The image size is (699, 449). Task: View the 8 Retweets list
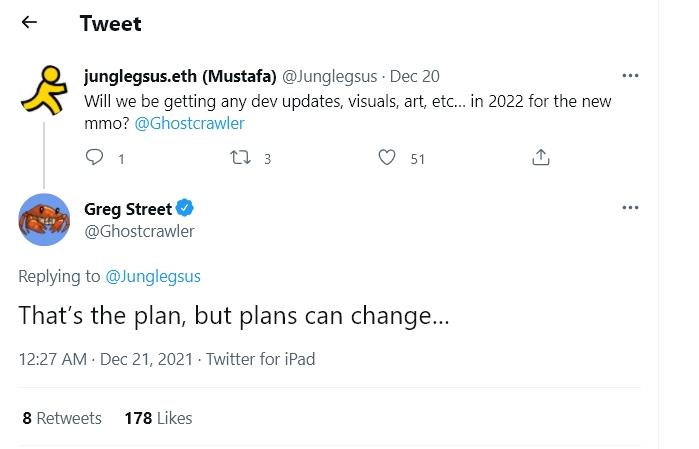click(61, 418)
